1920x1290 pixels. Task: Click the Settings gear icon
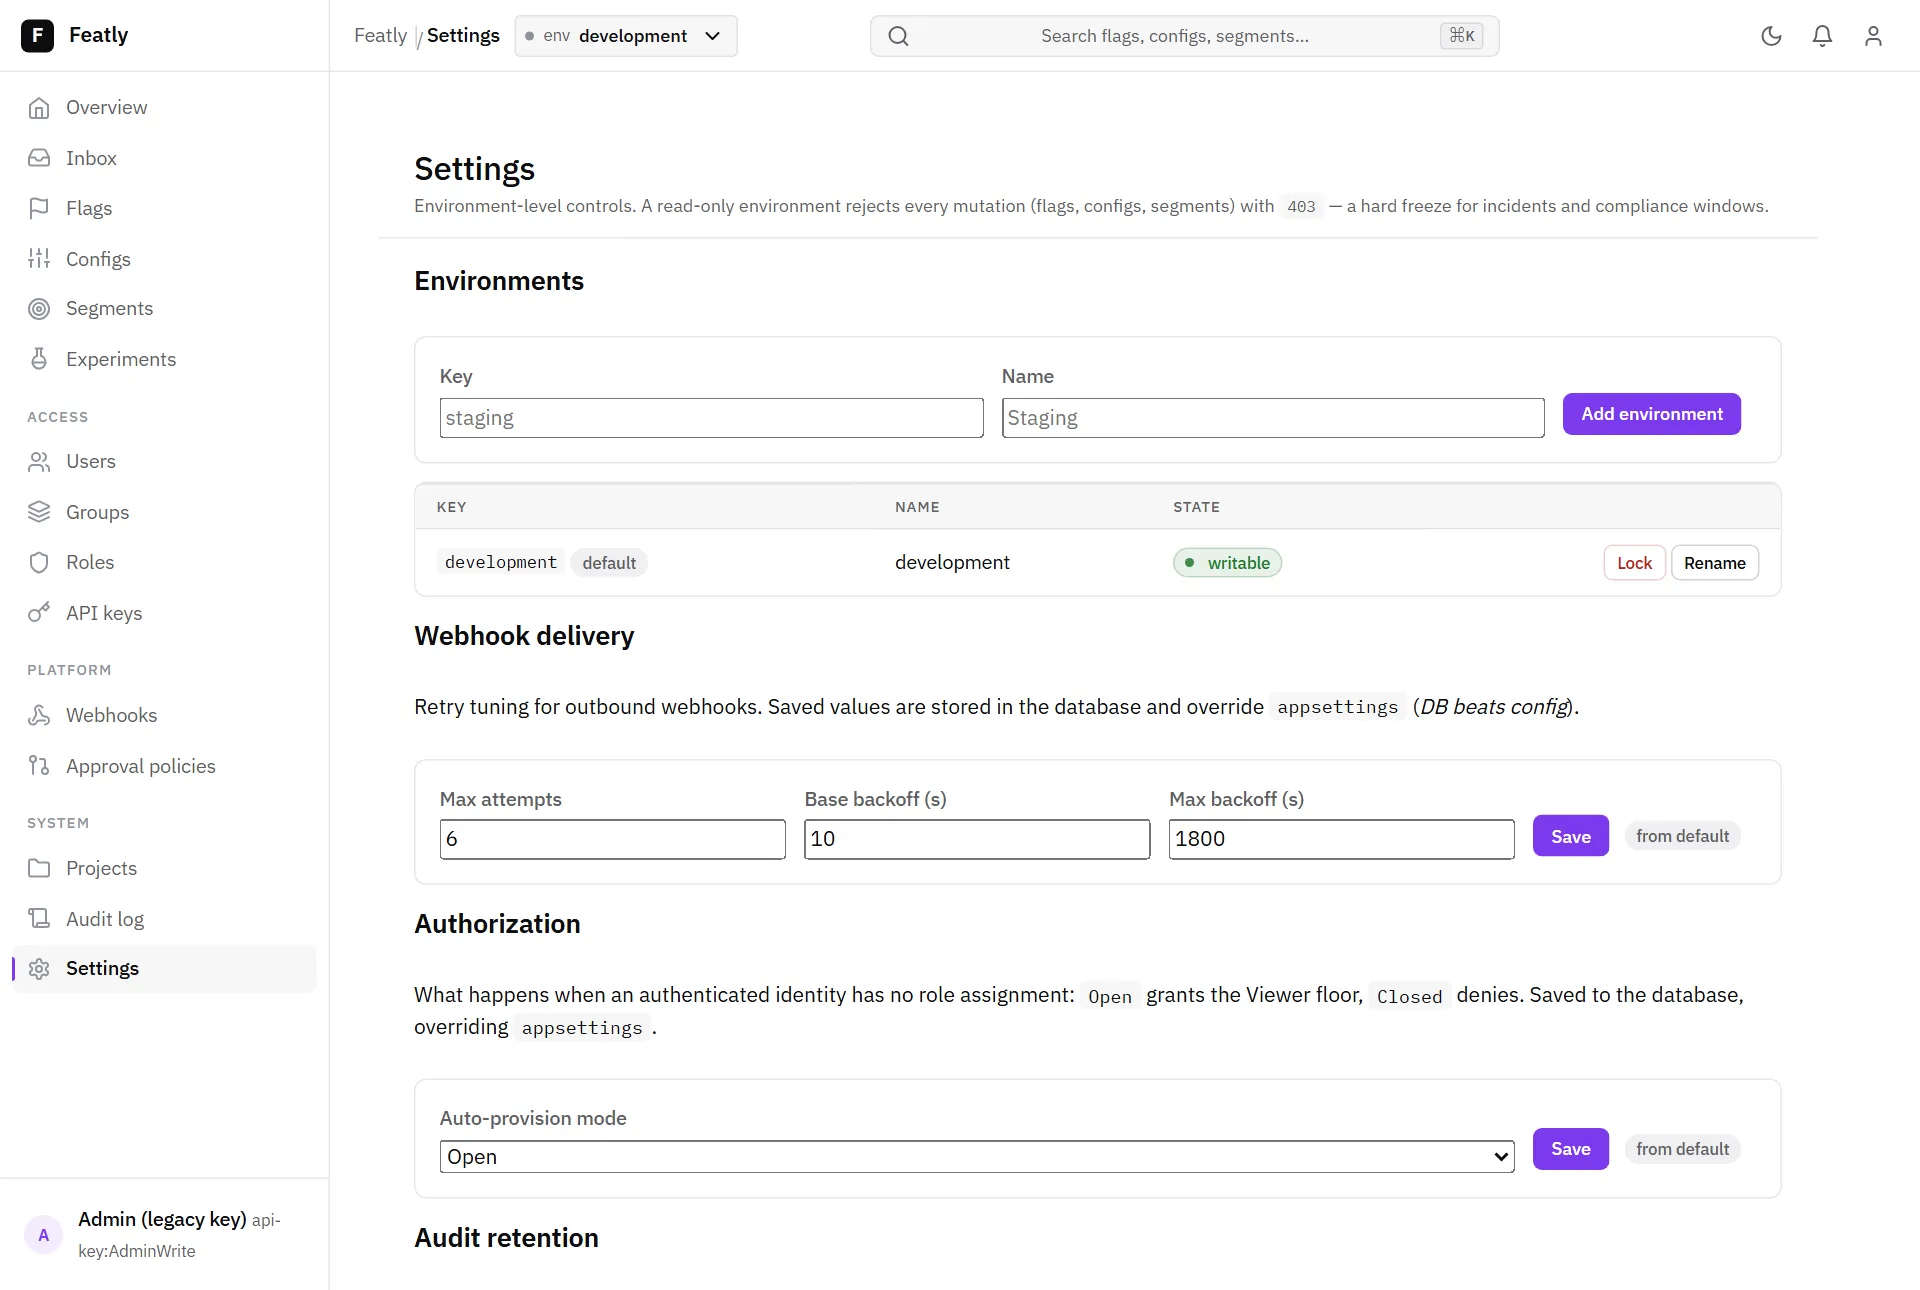(39, 969)
